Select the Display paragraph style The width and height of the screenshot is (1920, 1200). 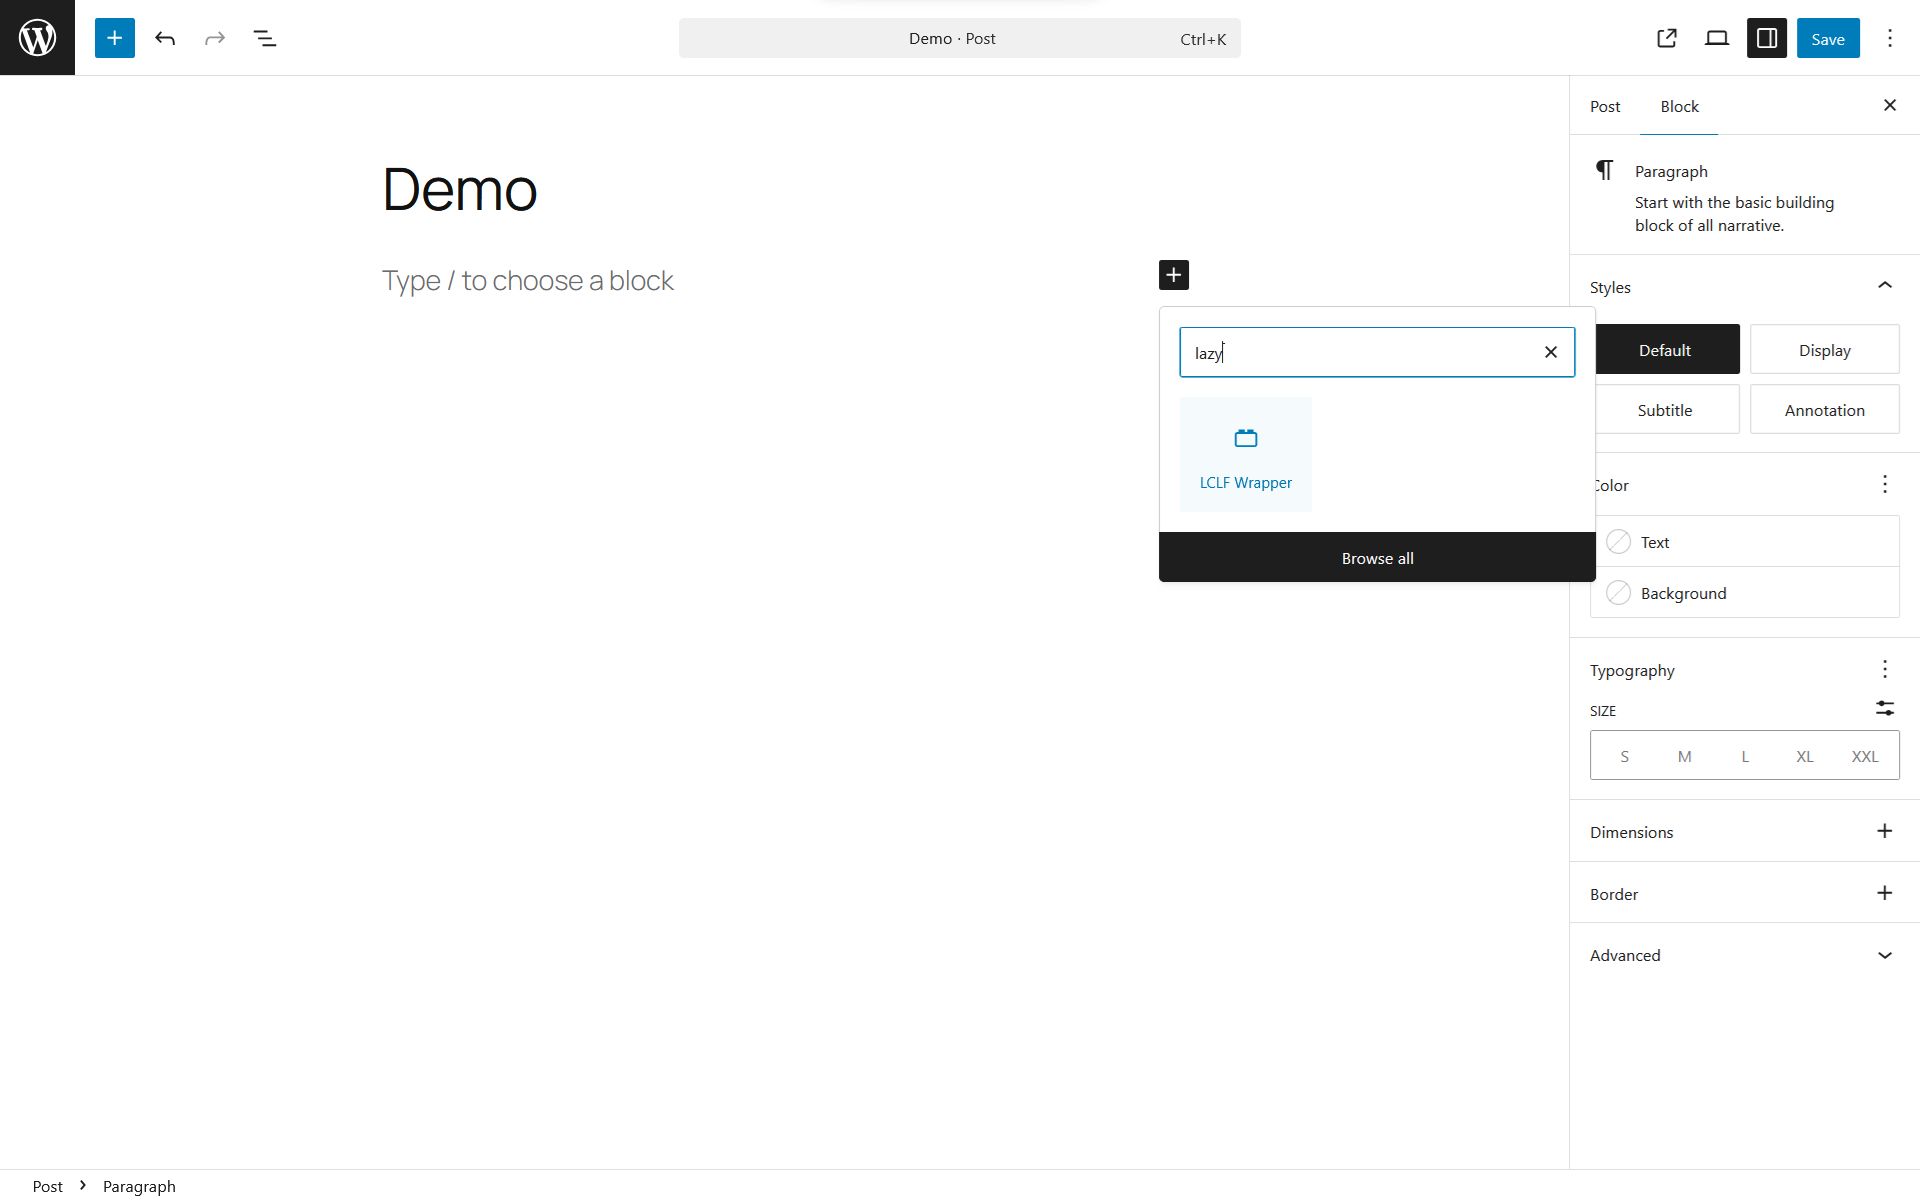(x=1824, y=350)
